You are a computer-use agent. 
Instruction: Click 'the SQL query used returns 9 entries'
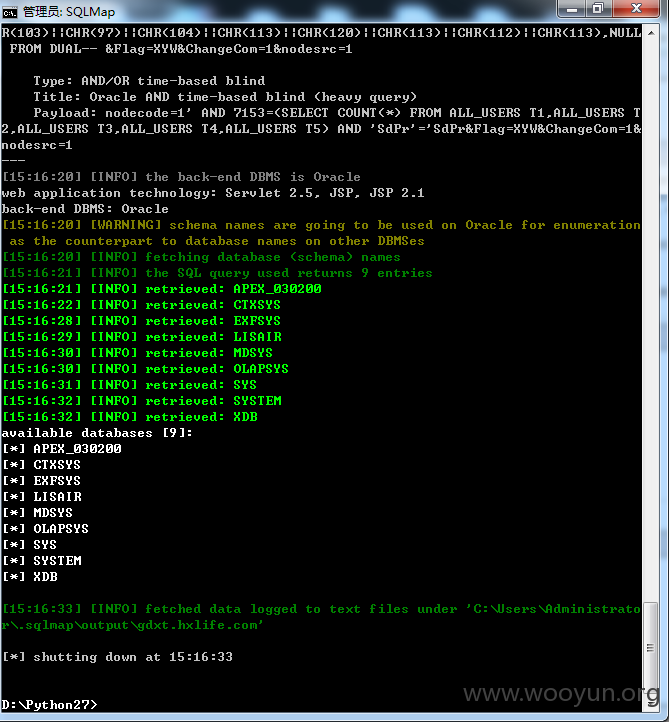217,273
